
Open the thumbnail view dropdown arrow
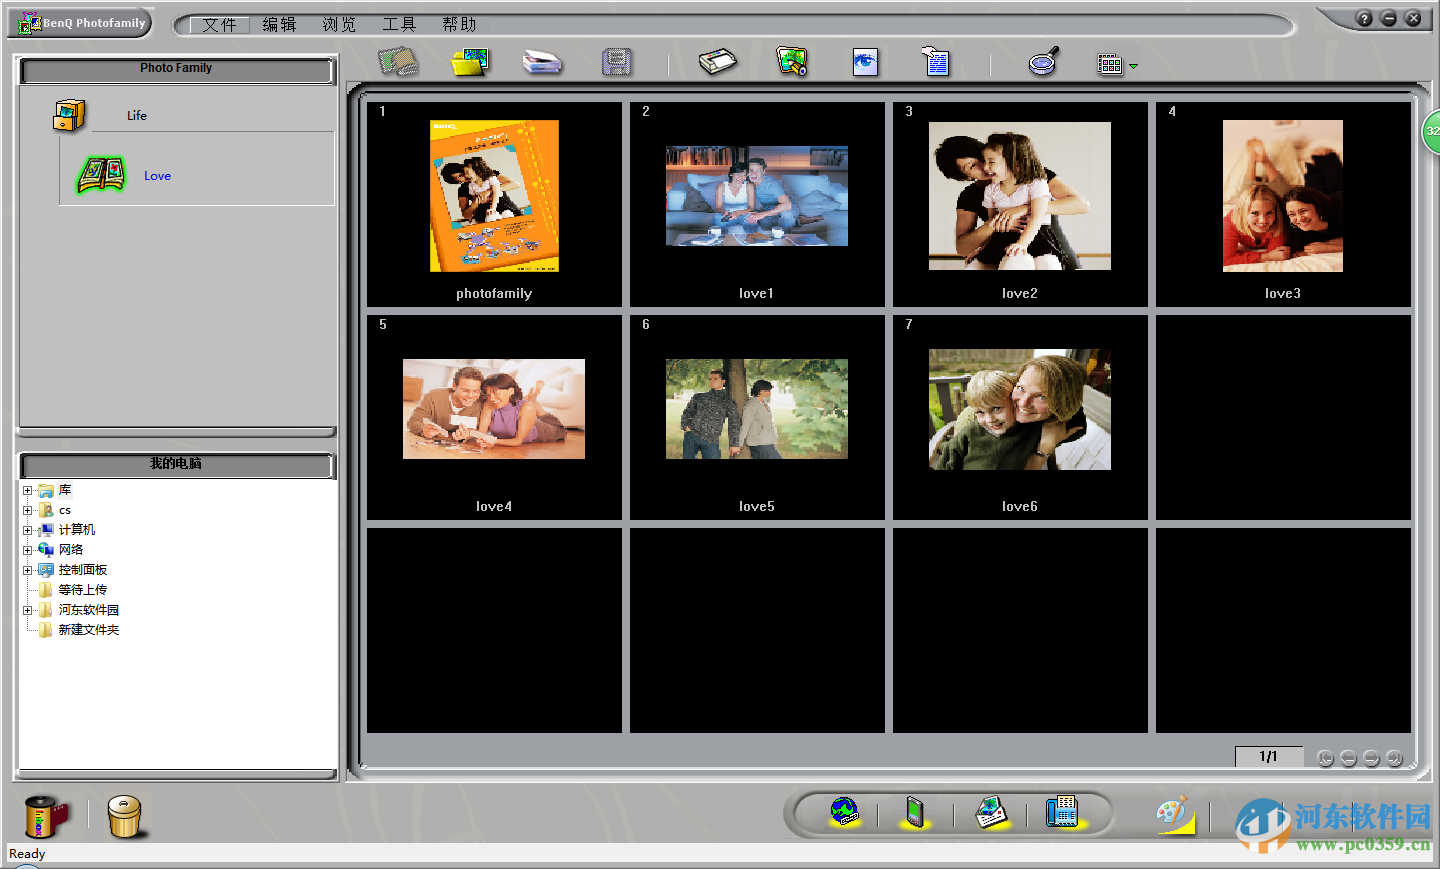point(1133,65)
